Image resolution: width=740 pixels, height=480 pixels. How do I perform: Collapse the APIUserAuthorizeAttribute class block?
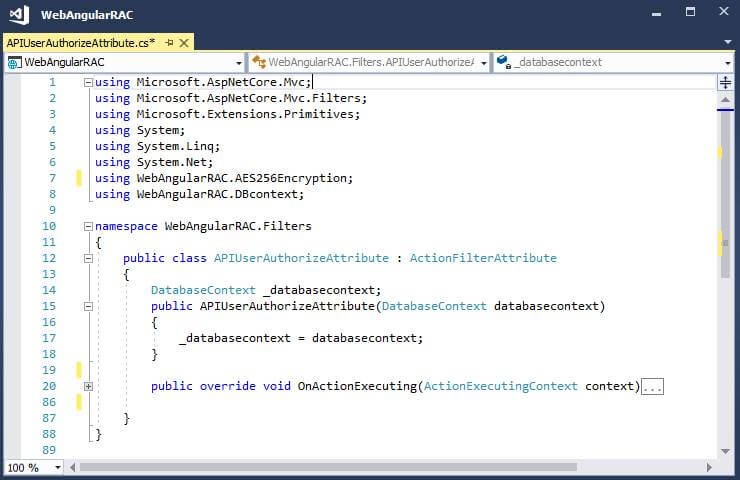pos(88,258)
